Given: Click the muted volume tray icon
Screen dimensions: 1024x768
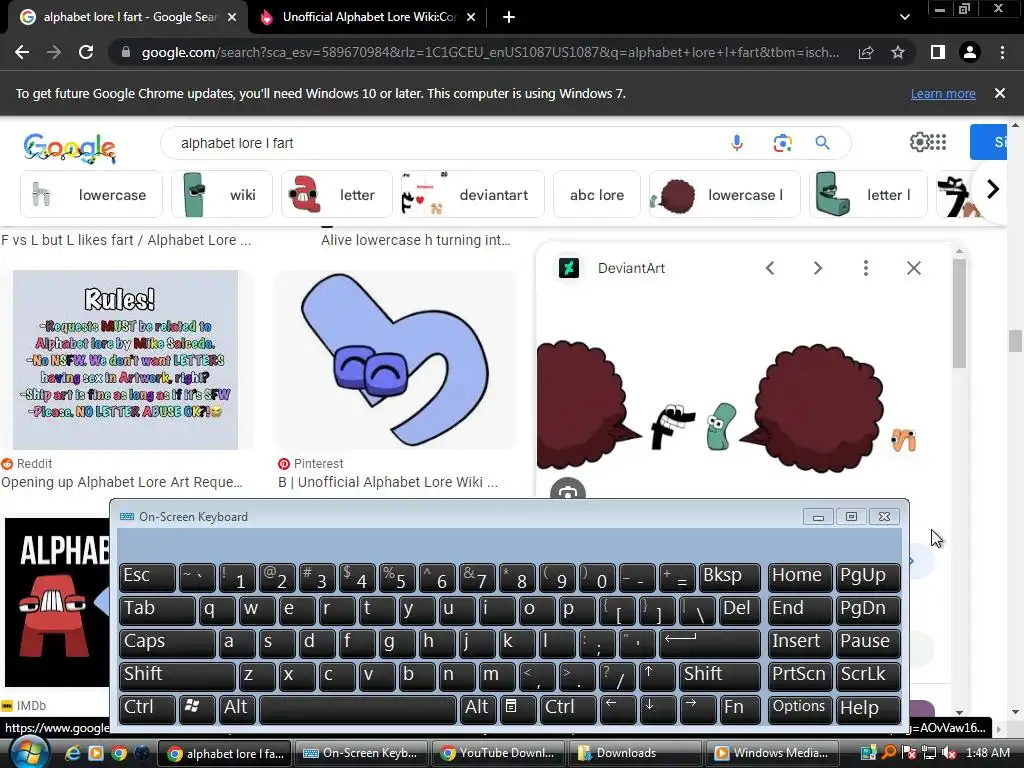Looking at the screenshot, I should pyautogui.click(x=949, y=753).
